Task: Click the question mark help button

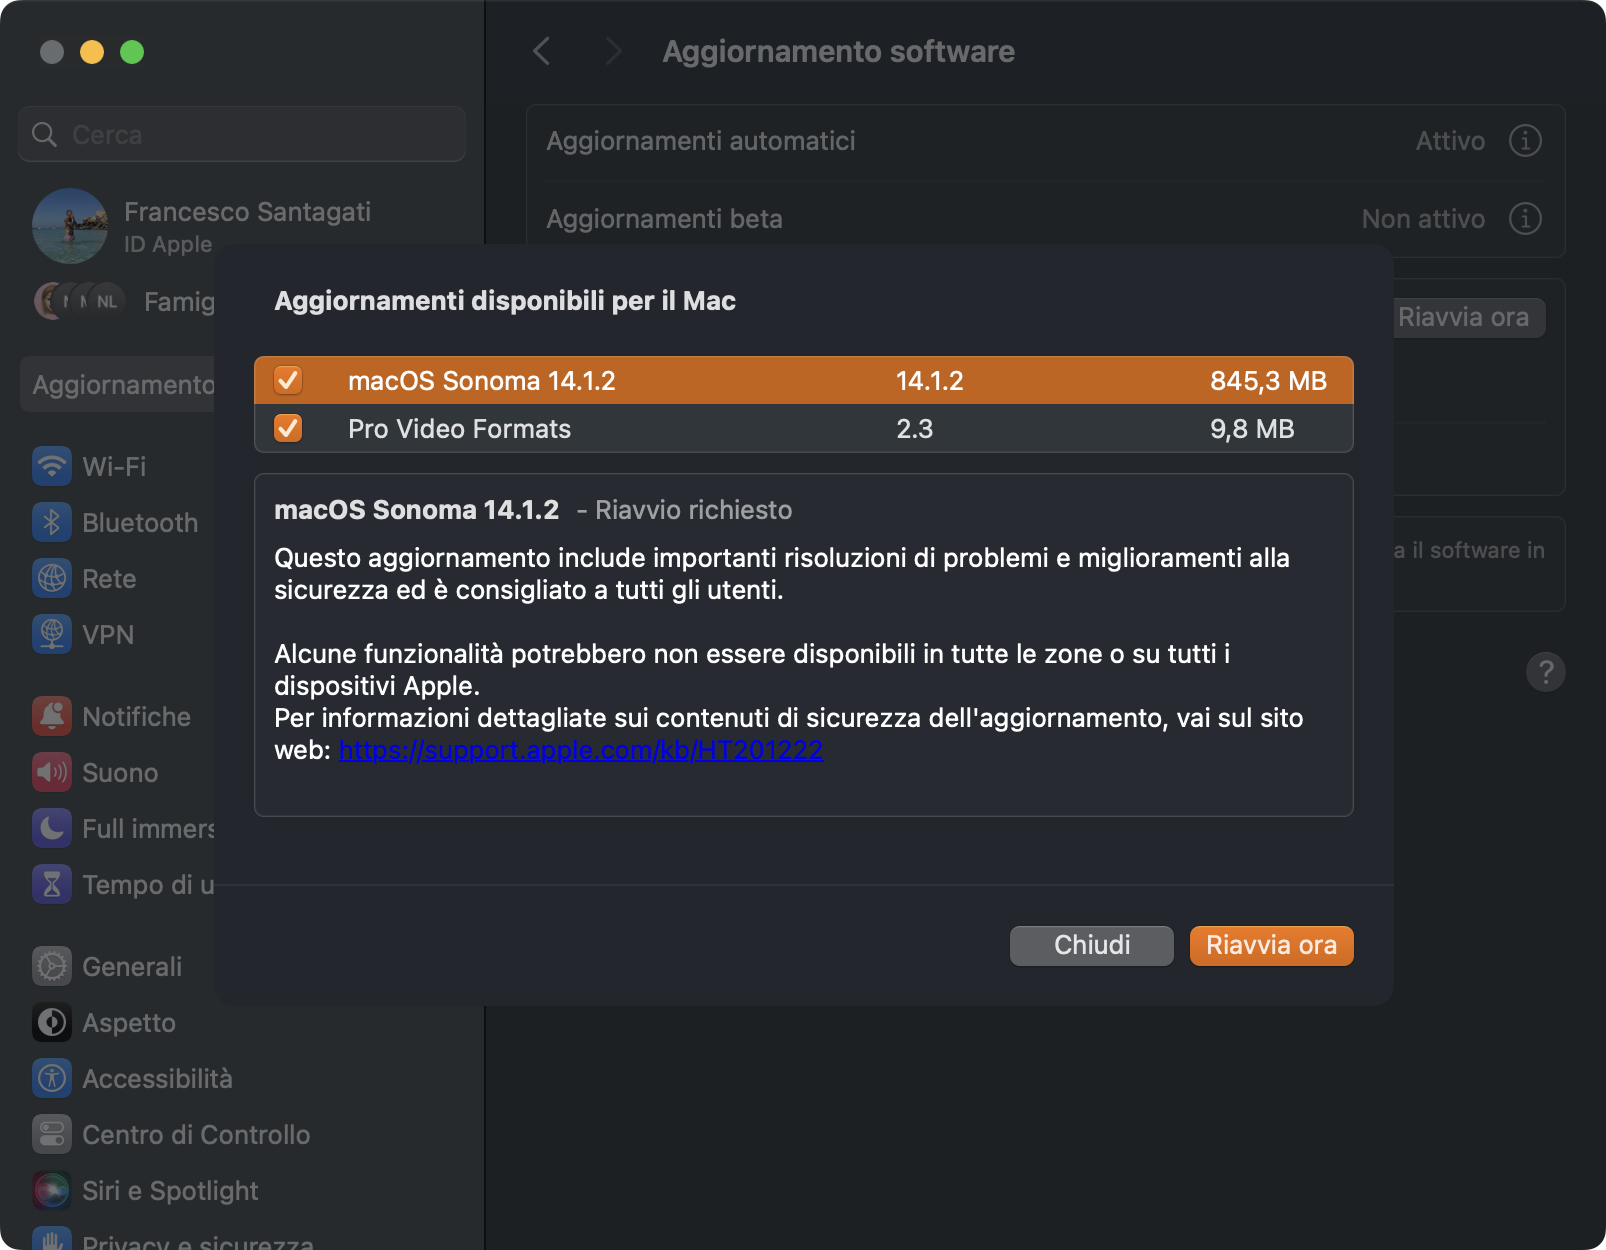Action: tap(1546, 672)
